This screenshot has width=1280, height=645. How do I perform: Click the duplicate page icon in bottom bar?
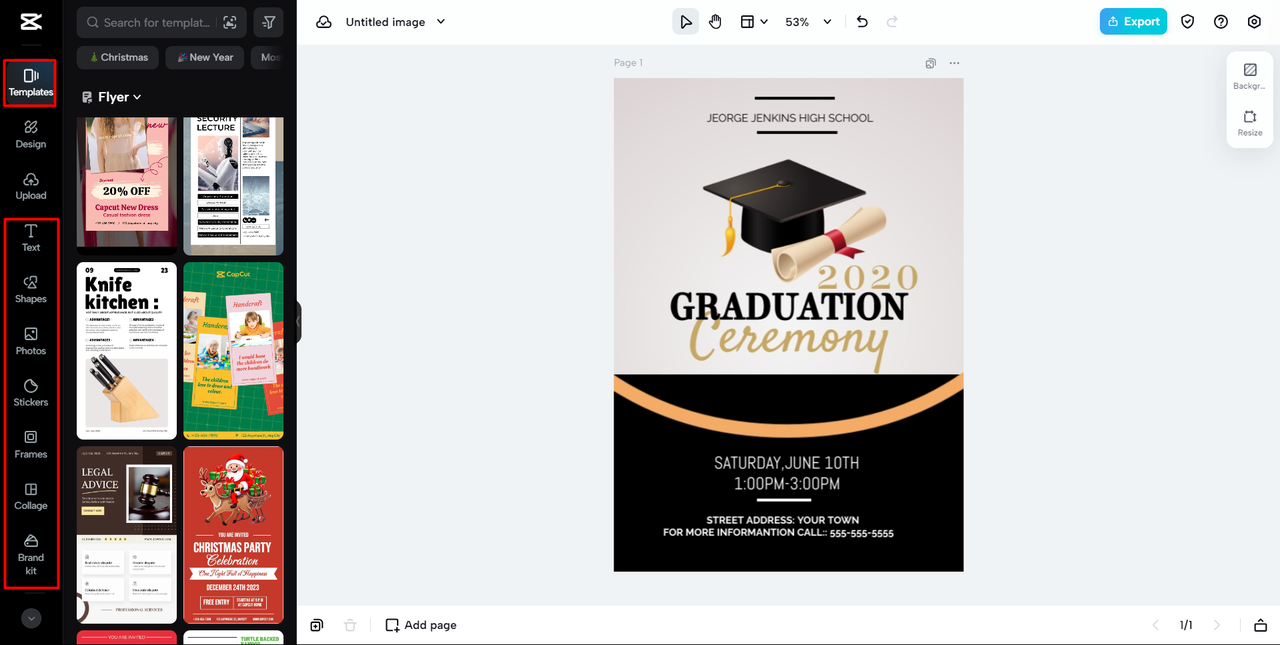316,625
